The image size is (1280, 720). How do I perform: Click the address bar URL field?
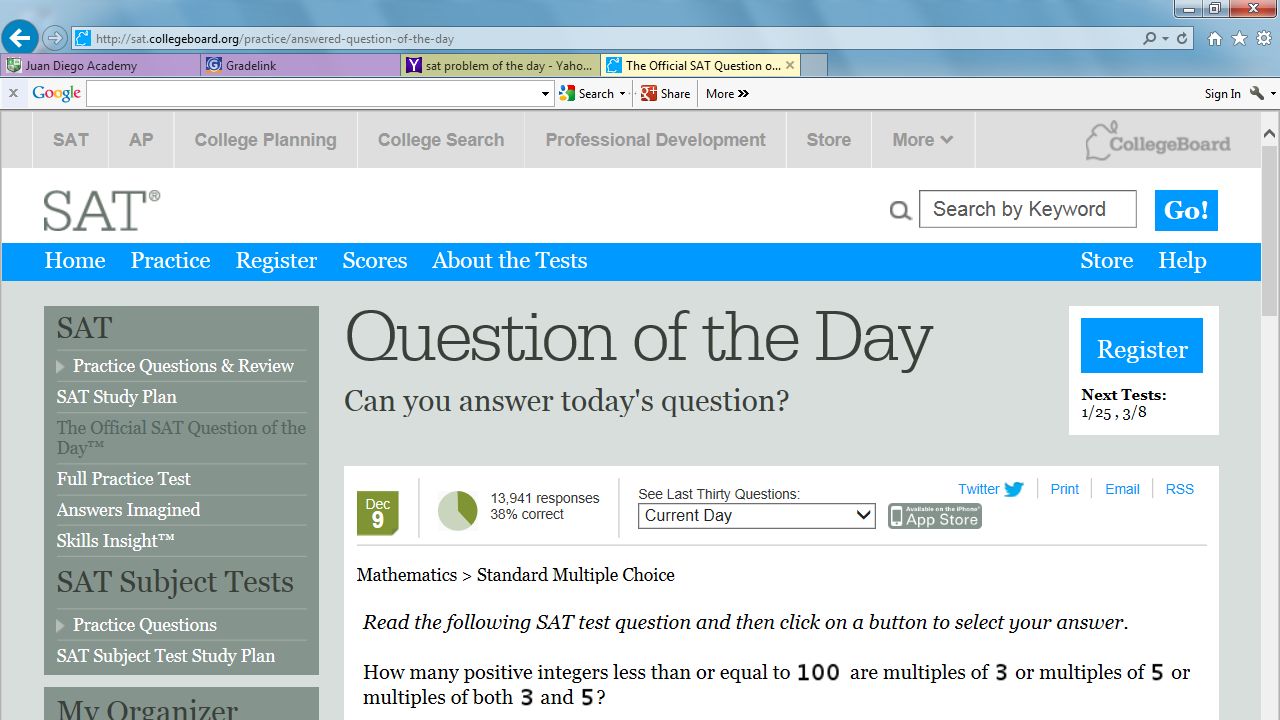click(x=600, y=38)
